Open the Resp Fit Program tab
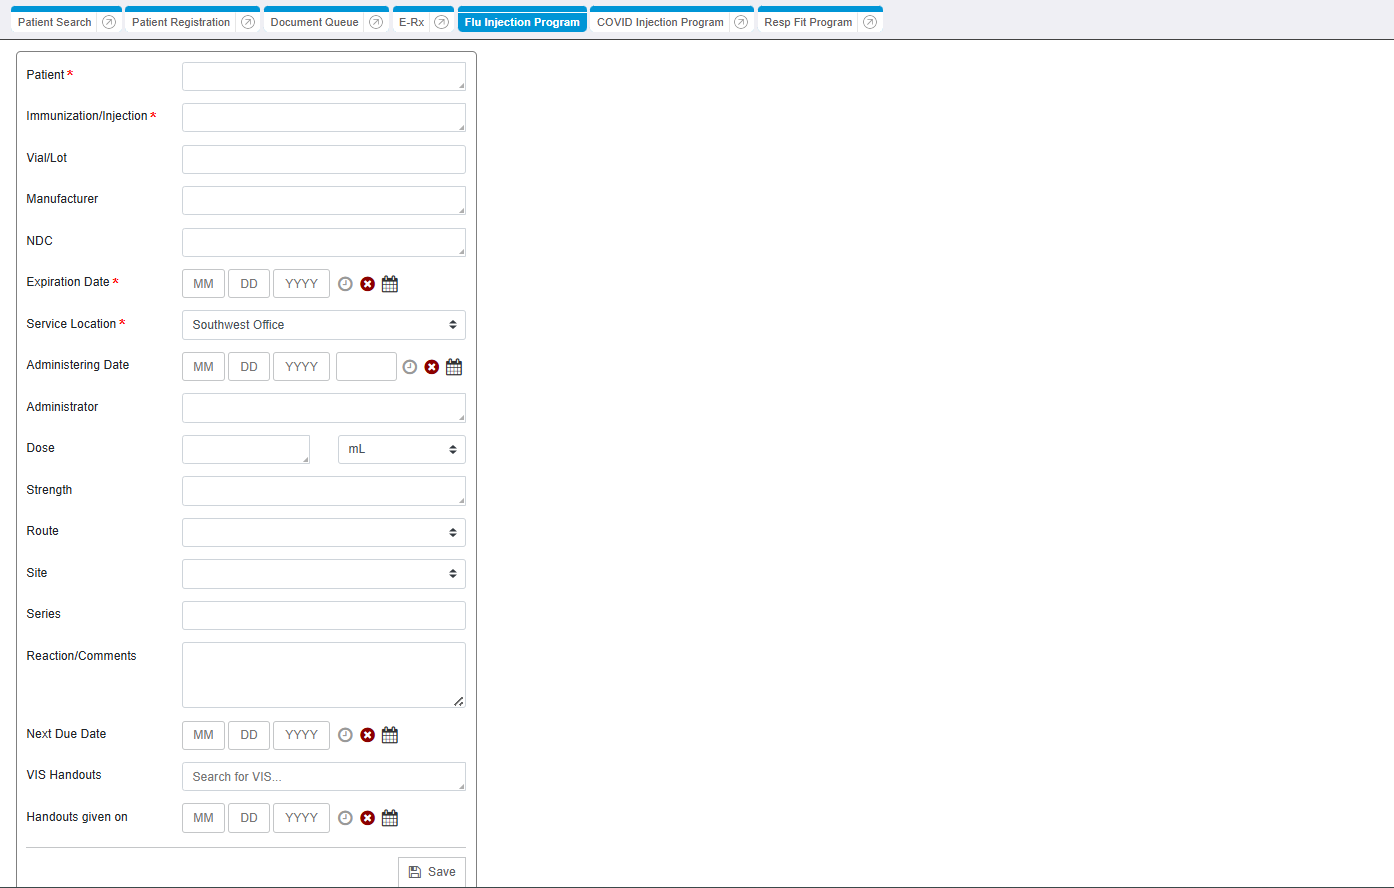 point(808,22)
